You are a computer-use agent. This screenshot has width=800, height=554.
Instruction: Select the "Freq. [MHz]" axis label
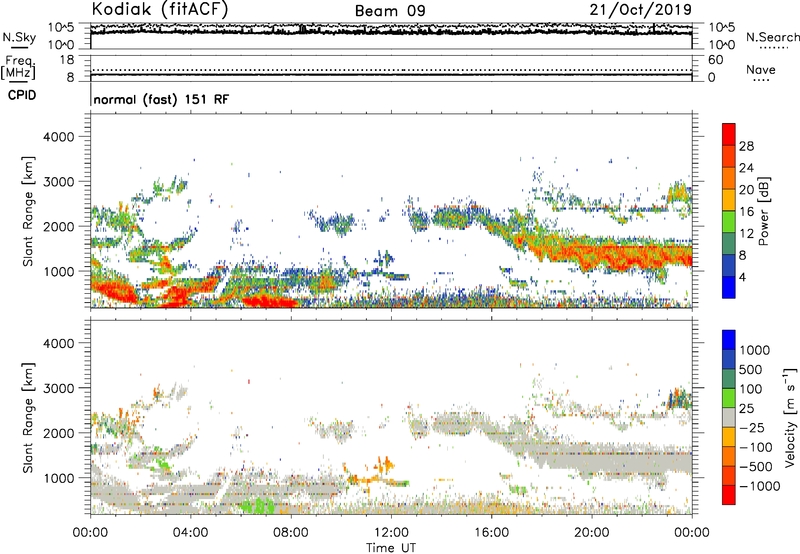tap(18, 68)
